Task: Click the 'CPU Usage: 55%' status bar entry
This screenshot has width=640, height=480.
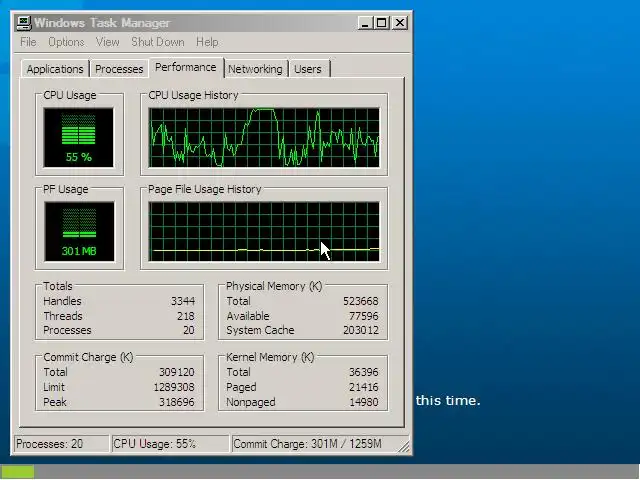Action: (170, 444)
